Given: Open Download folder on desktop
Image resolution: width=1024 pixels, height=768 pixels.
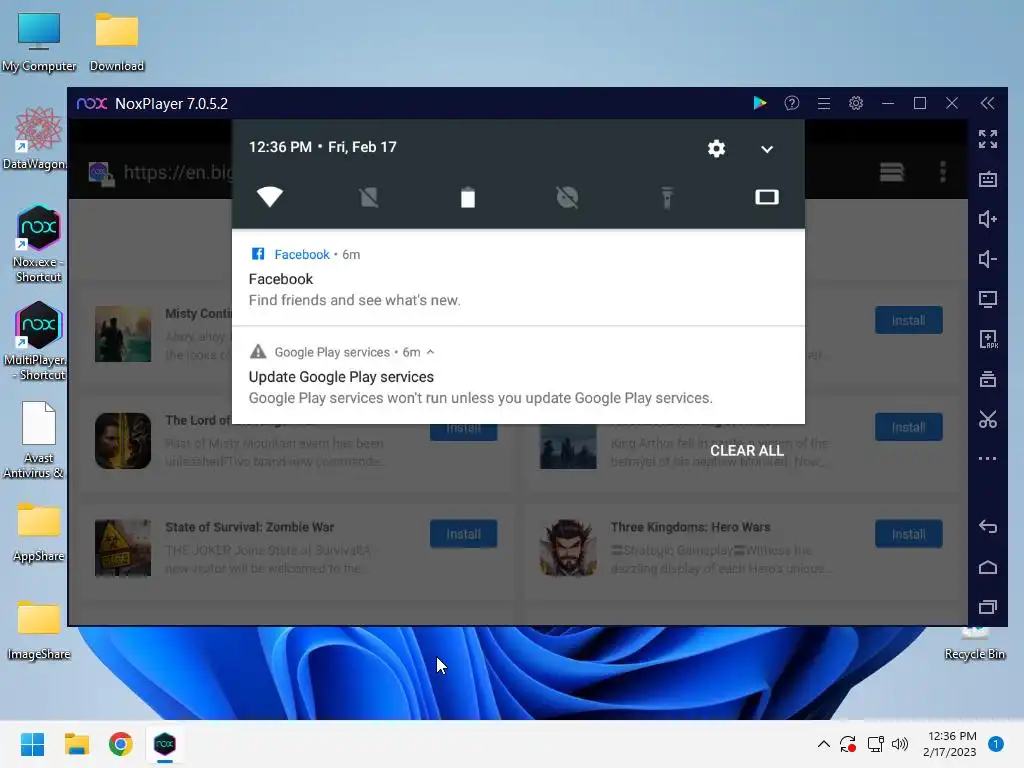Looking at the screenshot, I should tap(117, 42).
